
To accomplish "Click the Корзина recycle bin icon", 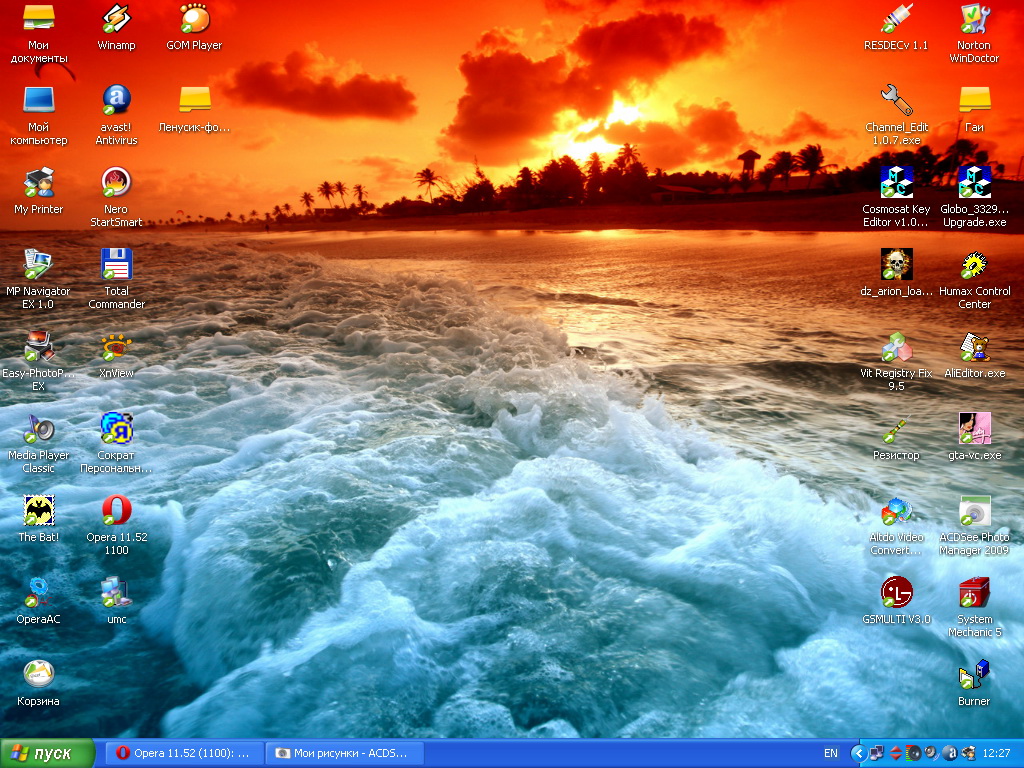I will [x=38, y=674].
